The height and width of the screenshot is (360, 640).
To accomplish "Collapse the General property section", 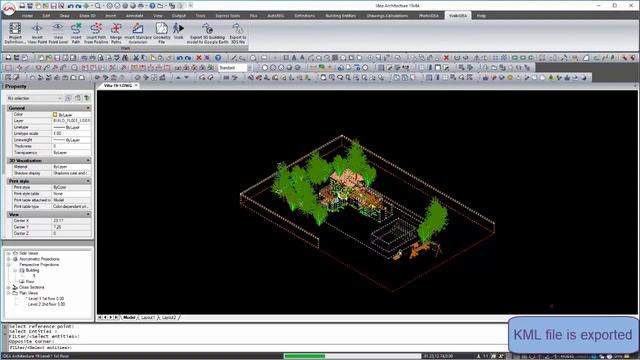I will pos(88,108).
